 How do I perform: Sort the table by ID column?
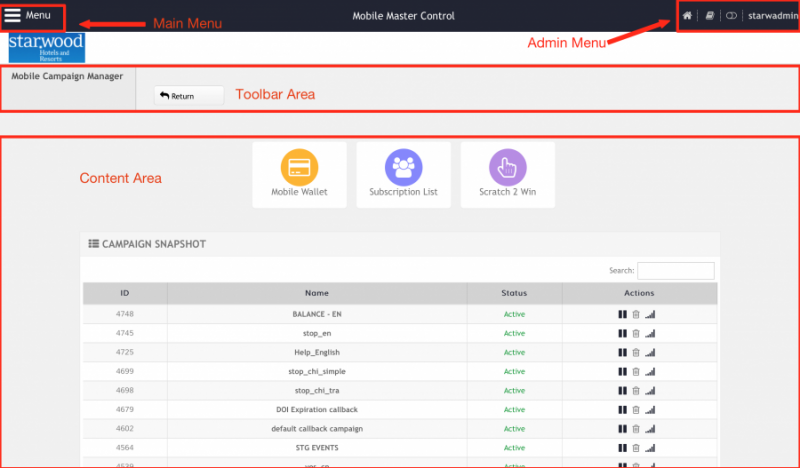tap(125, 293)
